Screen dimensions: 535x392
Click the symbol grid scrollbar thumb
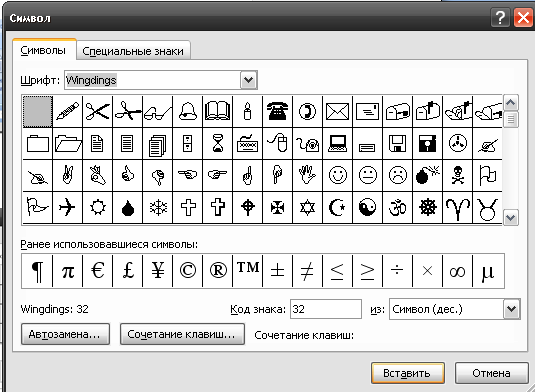pos(511,119)
